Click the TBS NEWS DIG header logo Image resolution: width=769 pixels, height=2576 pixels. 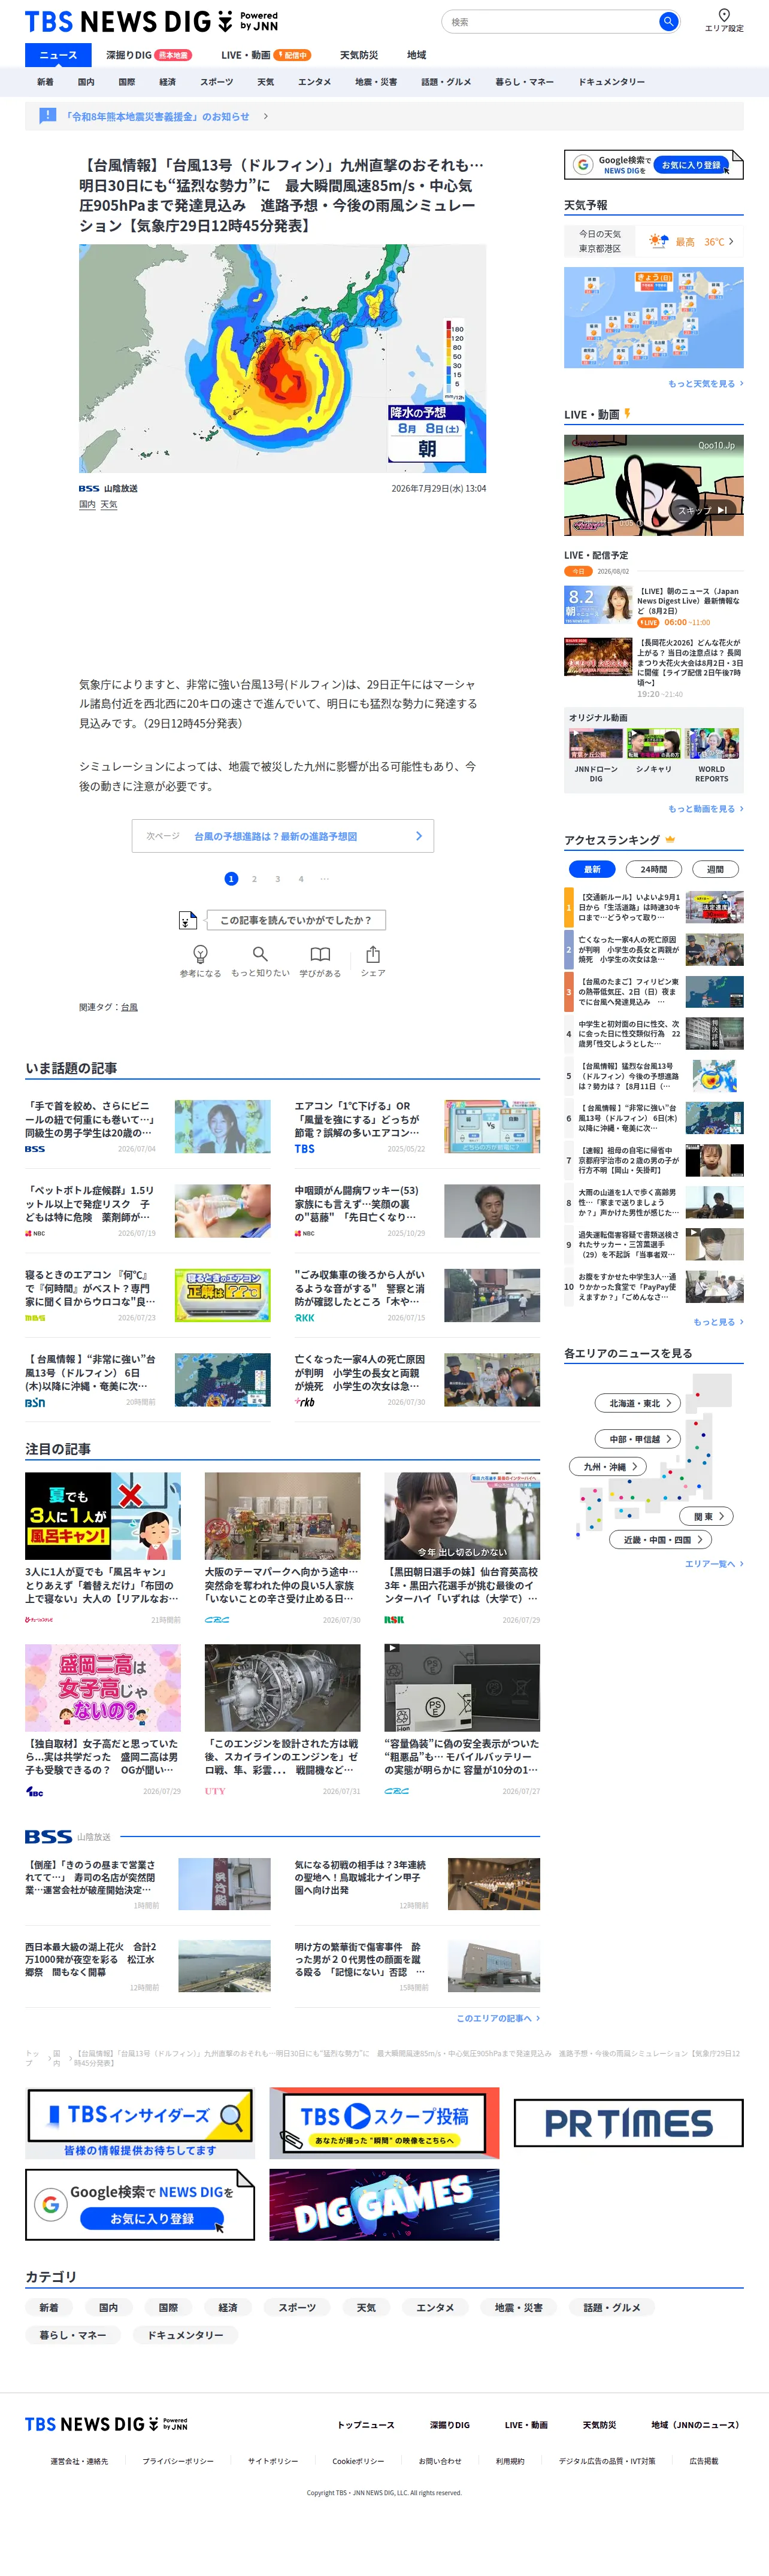point(151,21)
